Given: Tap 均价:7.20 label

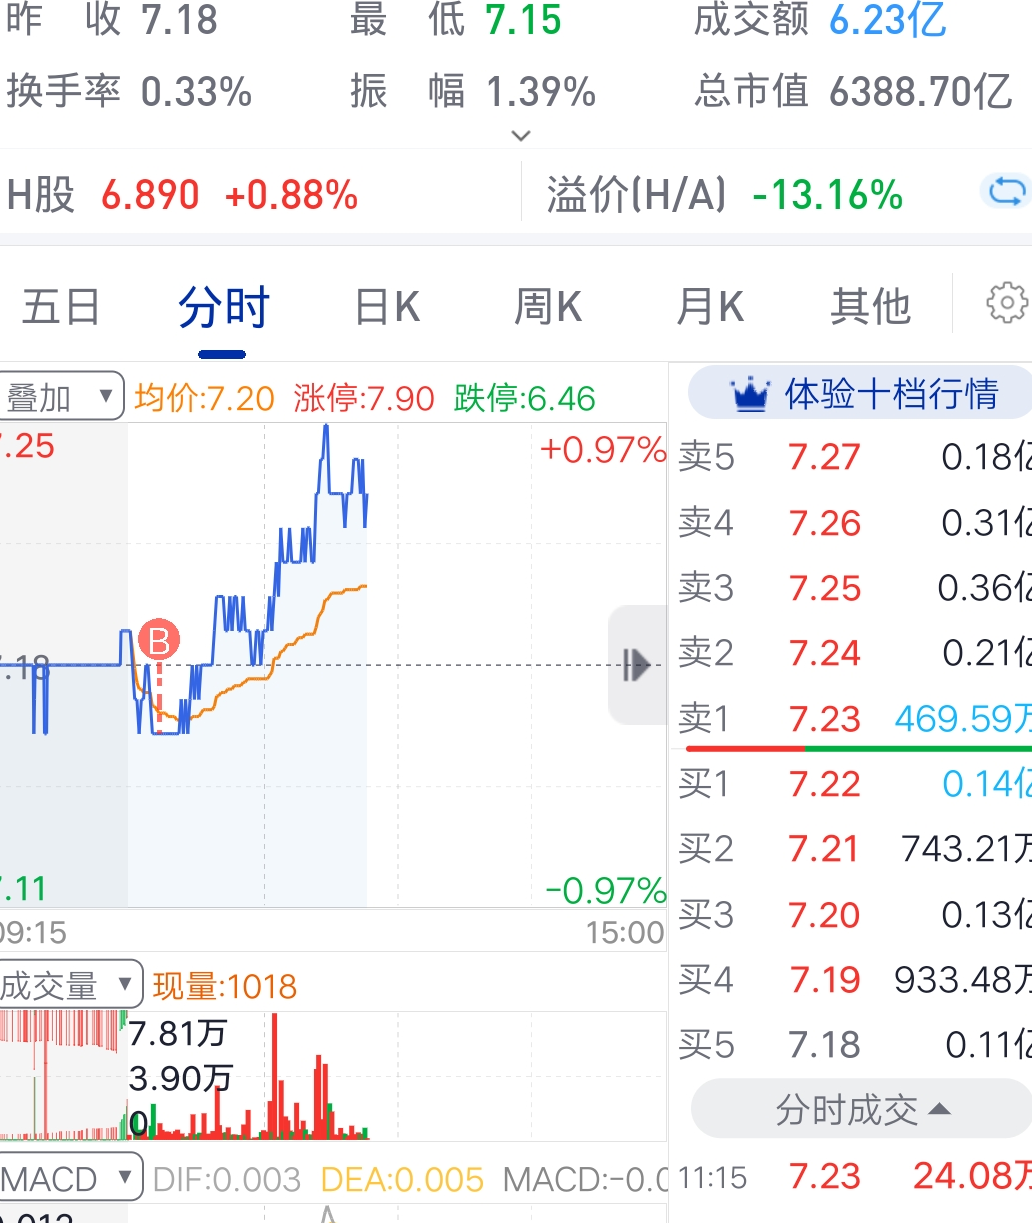Looking at the screenshot, I should click(204, 398).
